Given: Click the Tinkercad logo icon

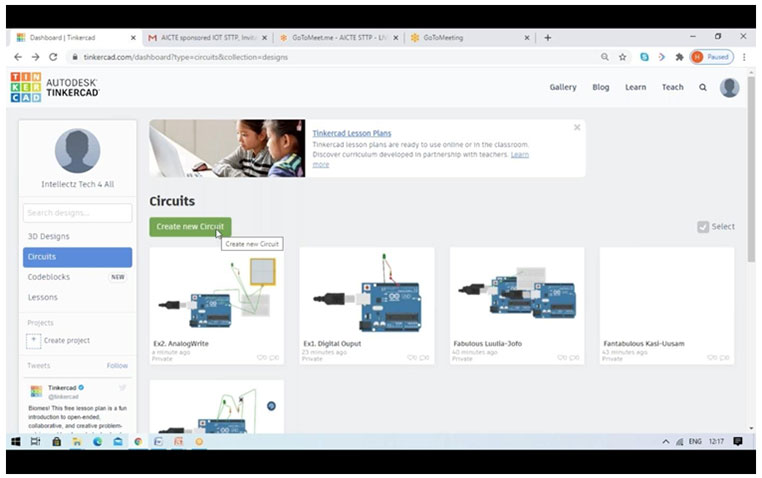Looking at the screenshot, I should [x=26, y=87].
